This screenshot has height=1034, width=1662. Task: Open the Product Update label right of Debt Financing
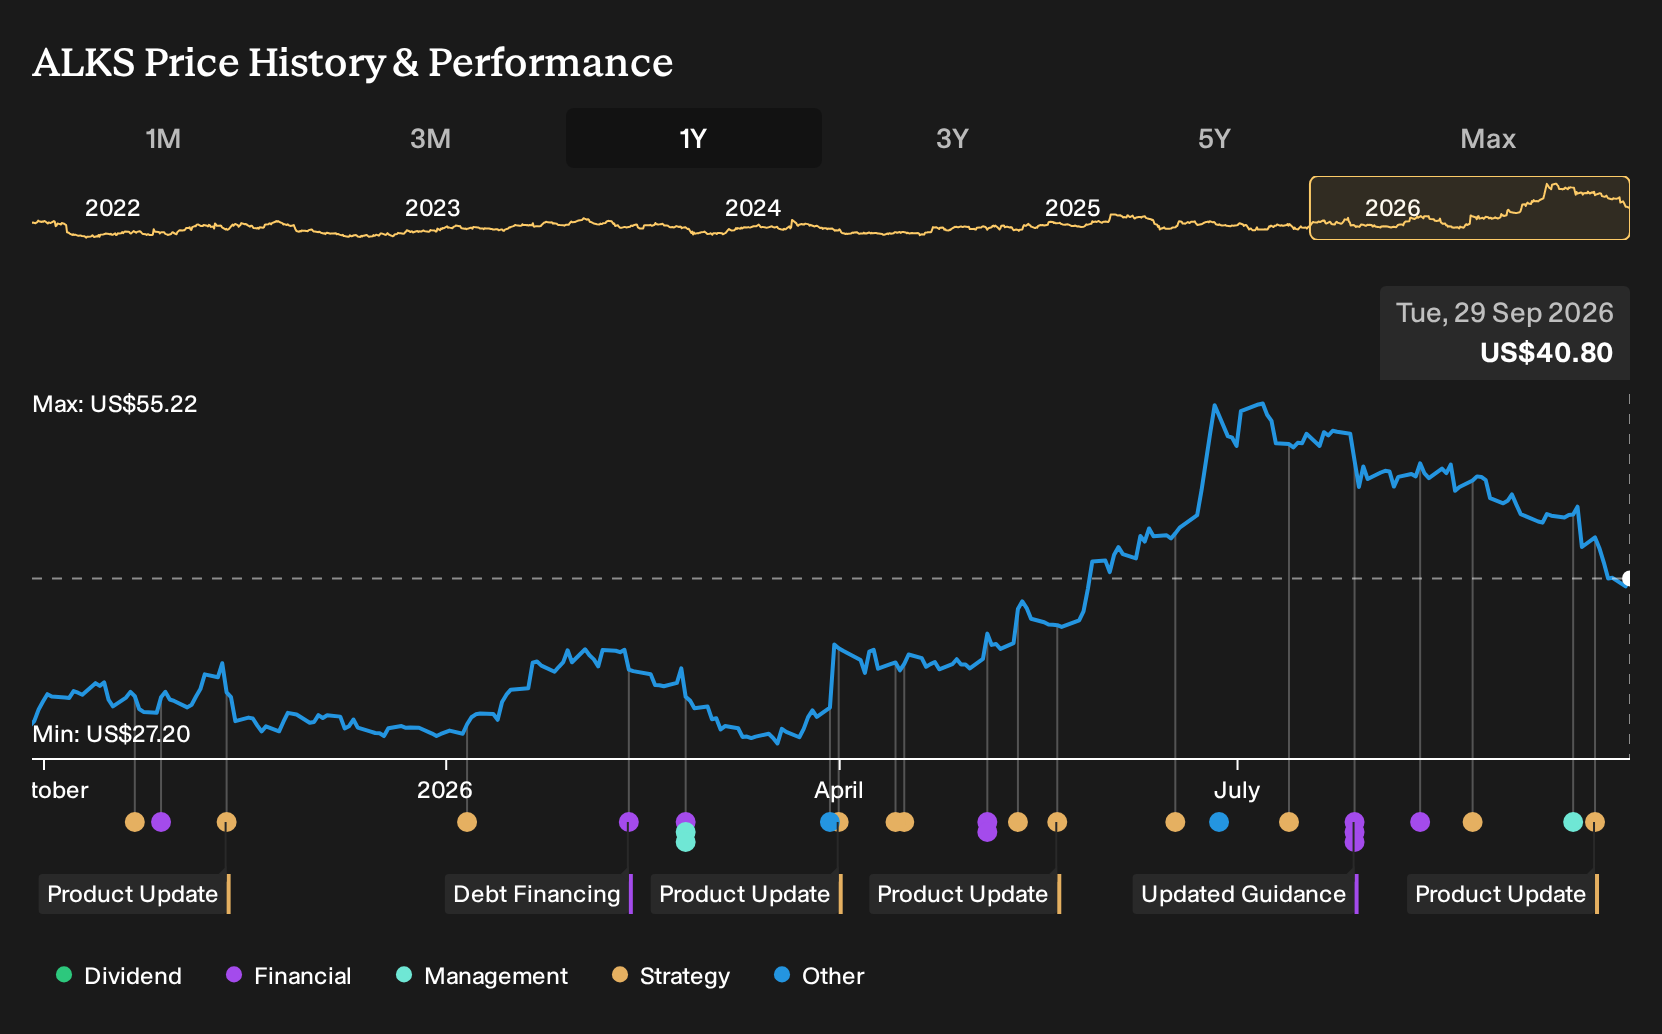coord(747,894)
